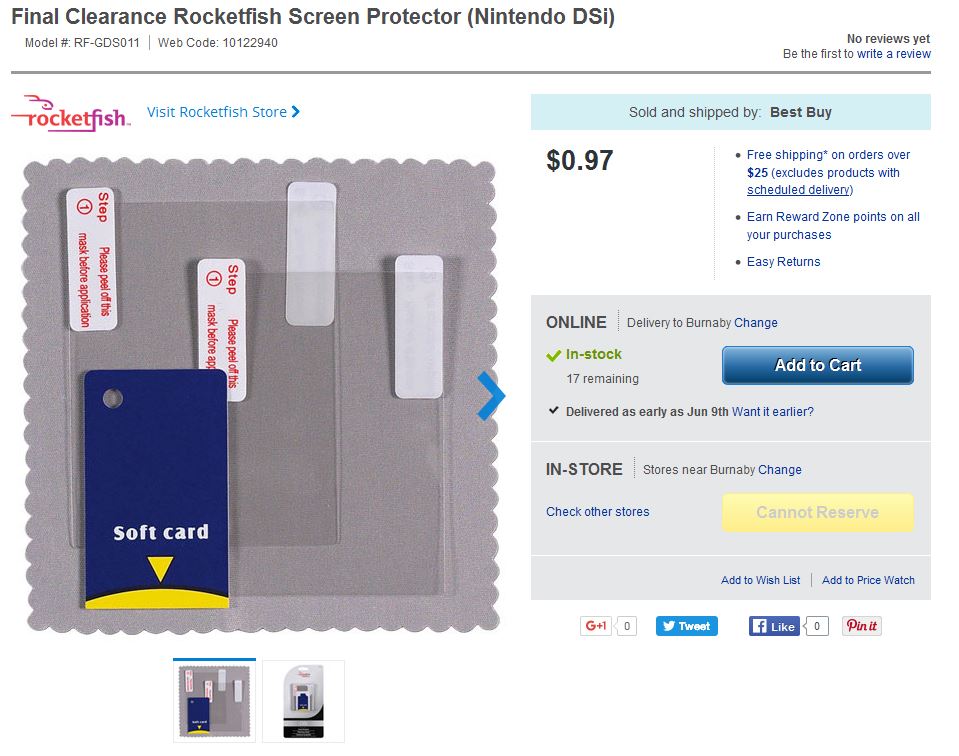959x756 pixels.
Task: Add the item to Price Watch
Action: point(868,579)
